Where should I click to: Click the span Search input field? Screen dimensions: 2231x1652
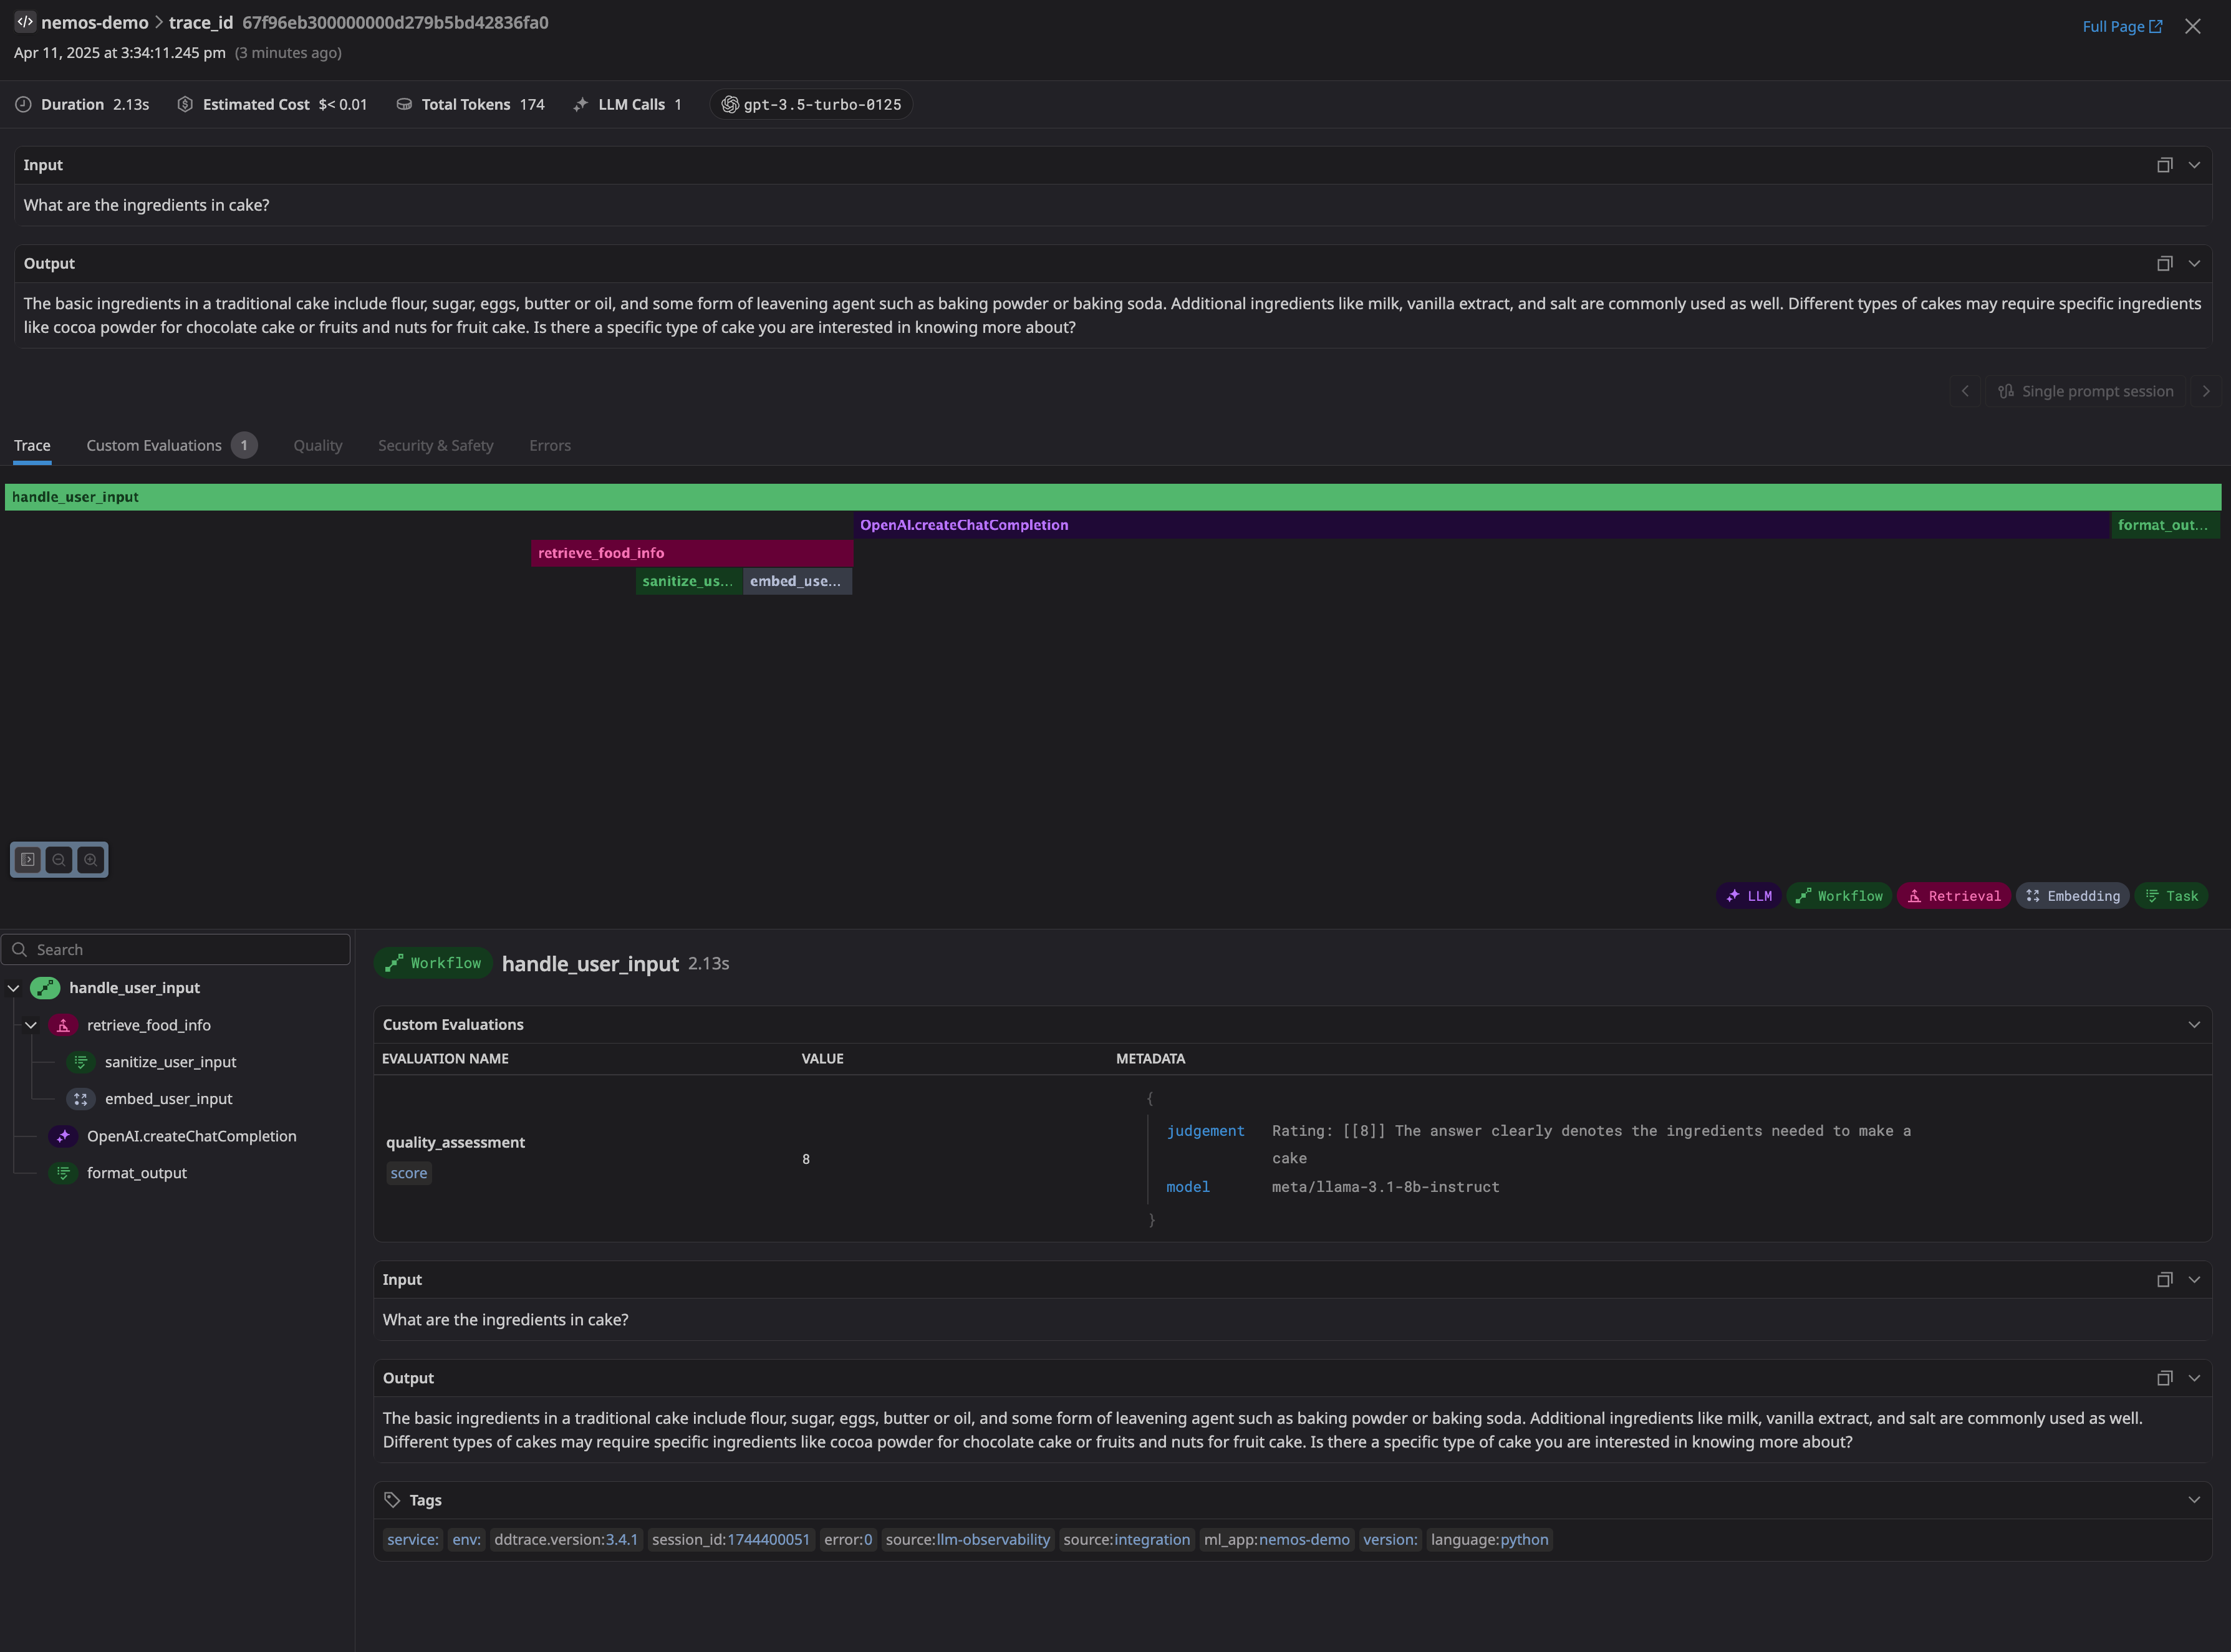[185, 950]
